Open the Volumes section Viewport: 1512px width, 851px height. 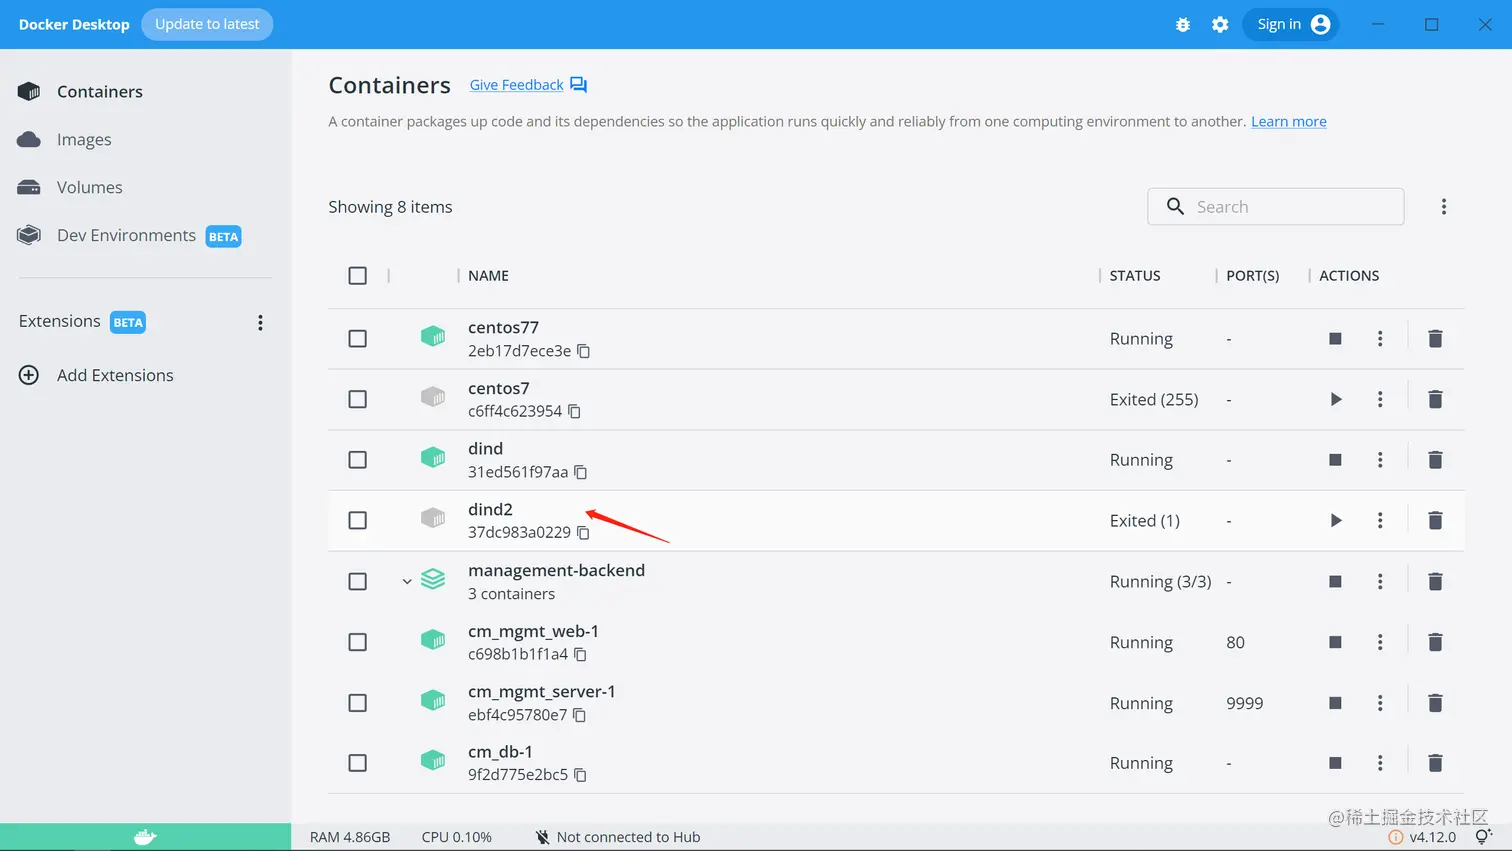click(89, 187)
